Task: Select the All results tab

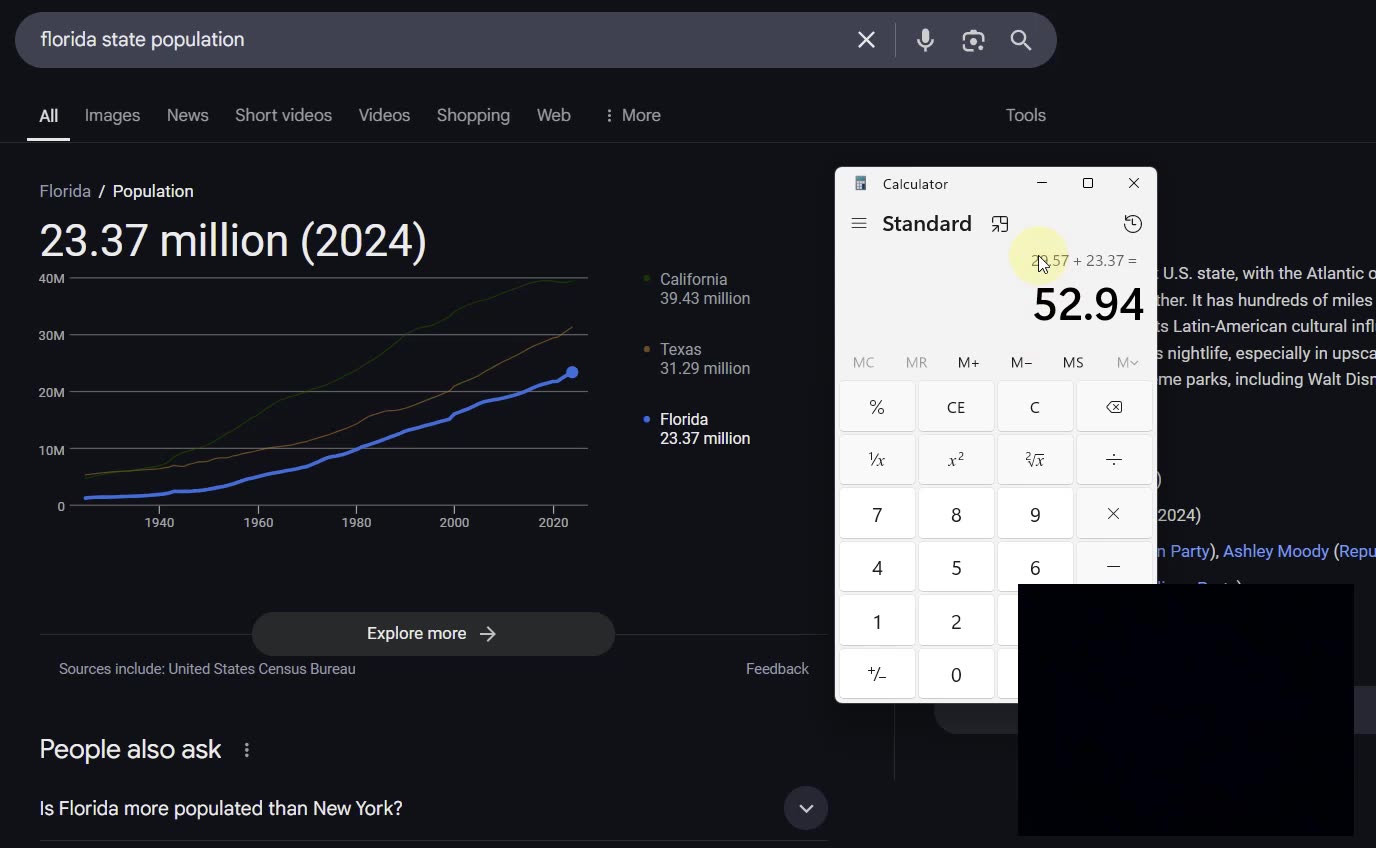Action: click(x=48, y=115)
